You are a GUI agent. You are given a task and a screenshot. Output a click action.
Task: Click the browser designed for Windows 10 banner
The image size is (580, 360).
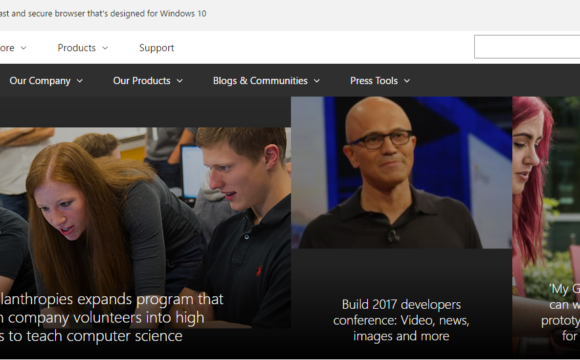pos(103,14)
